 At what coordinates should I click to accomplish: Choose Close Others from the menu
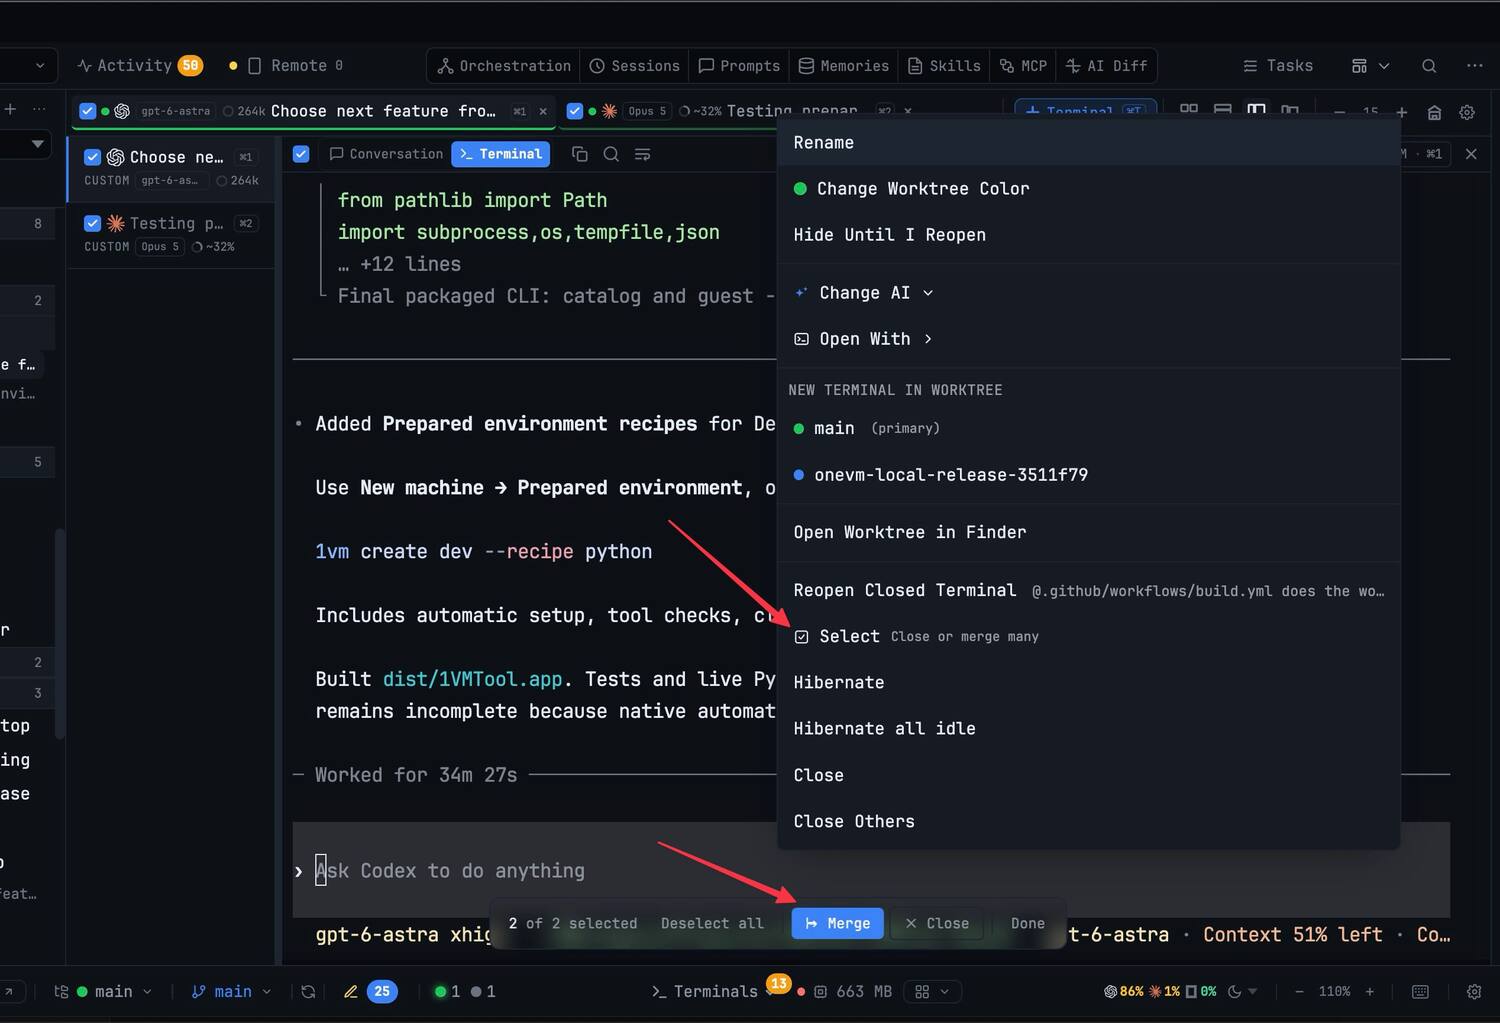tap(1088, 821)
